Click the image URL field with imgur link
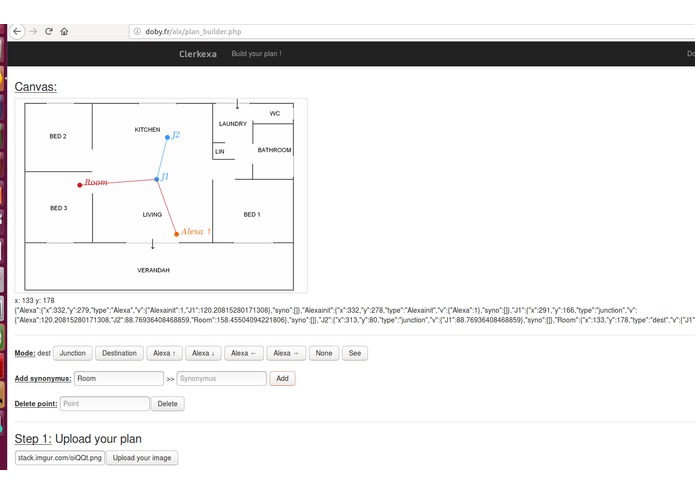This screenshot has width=695, height=494. click(60, 458)
